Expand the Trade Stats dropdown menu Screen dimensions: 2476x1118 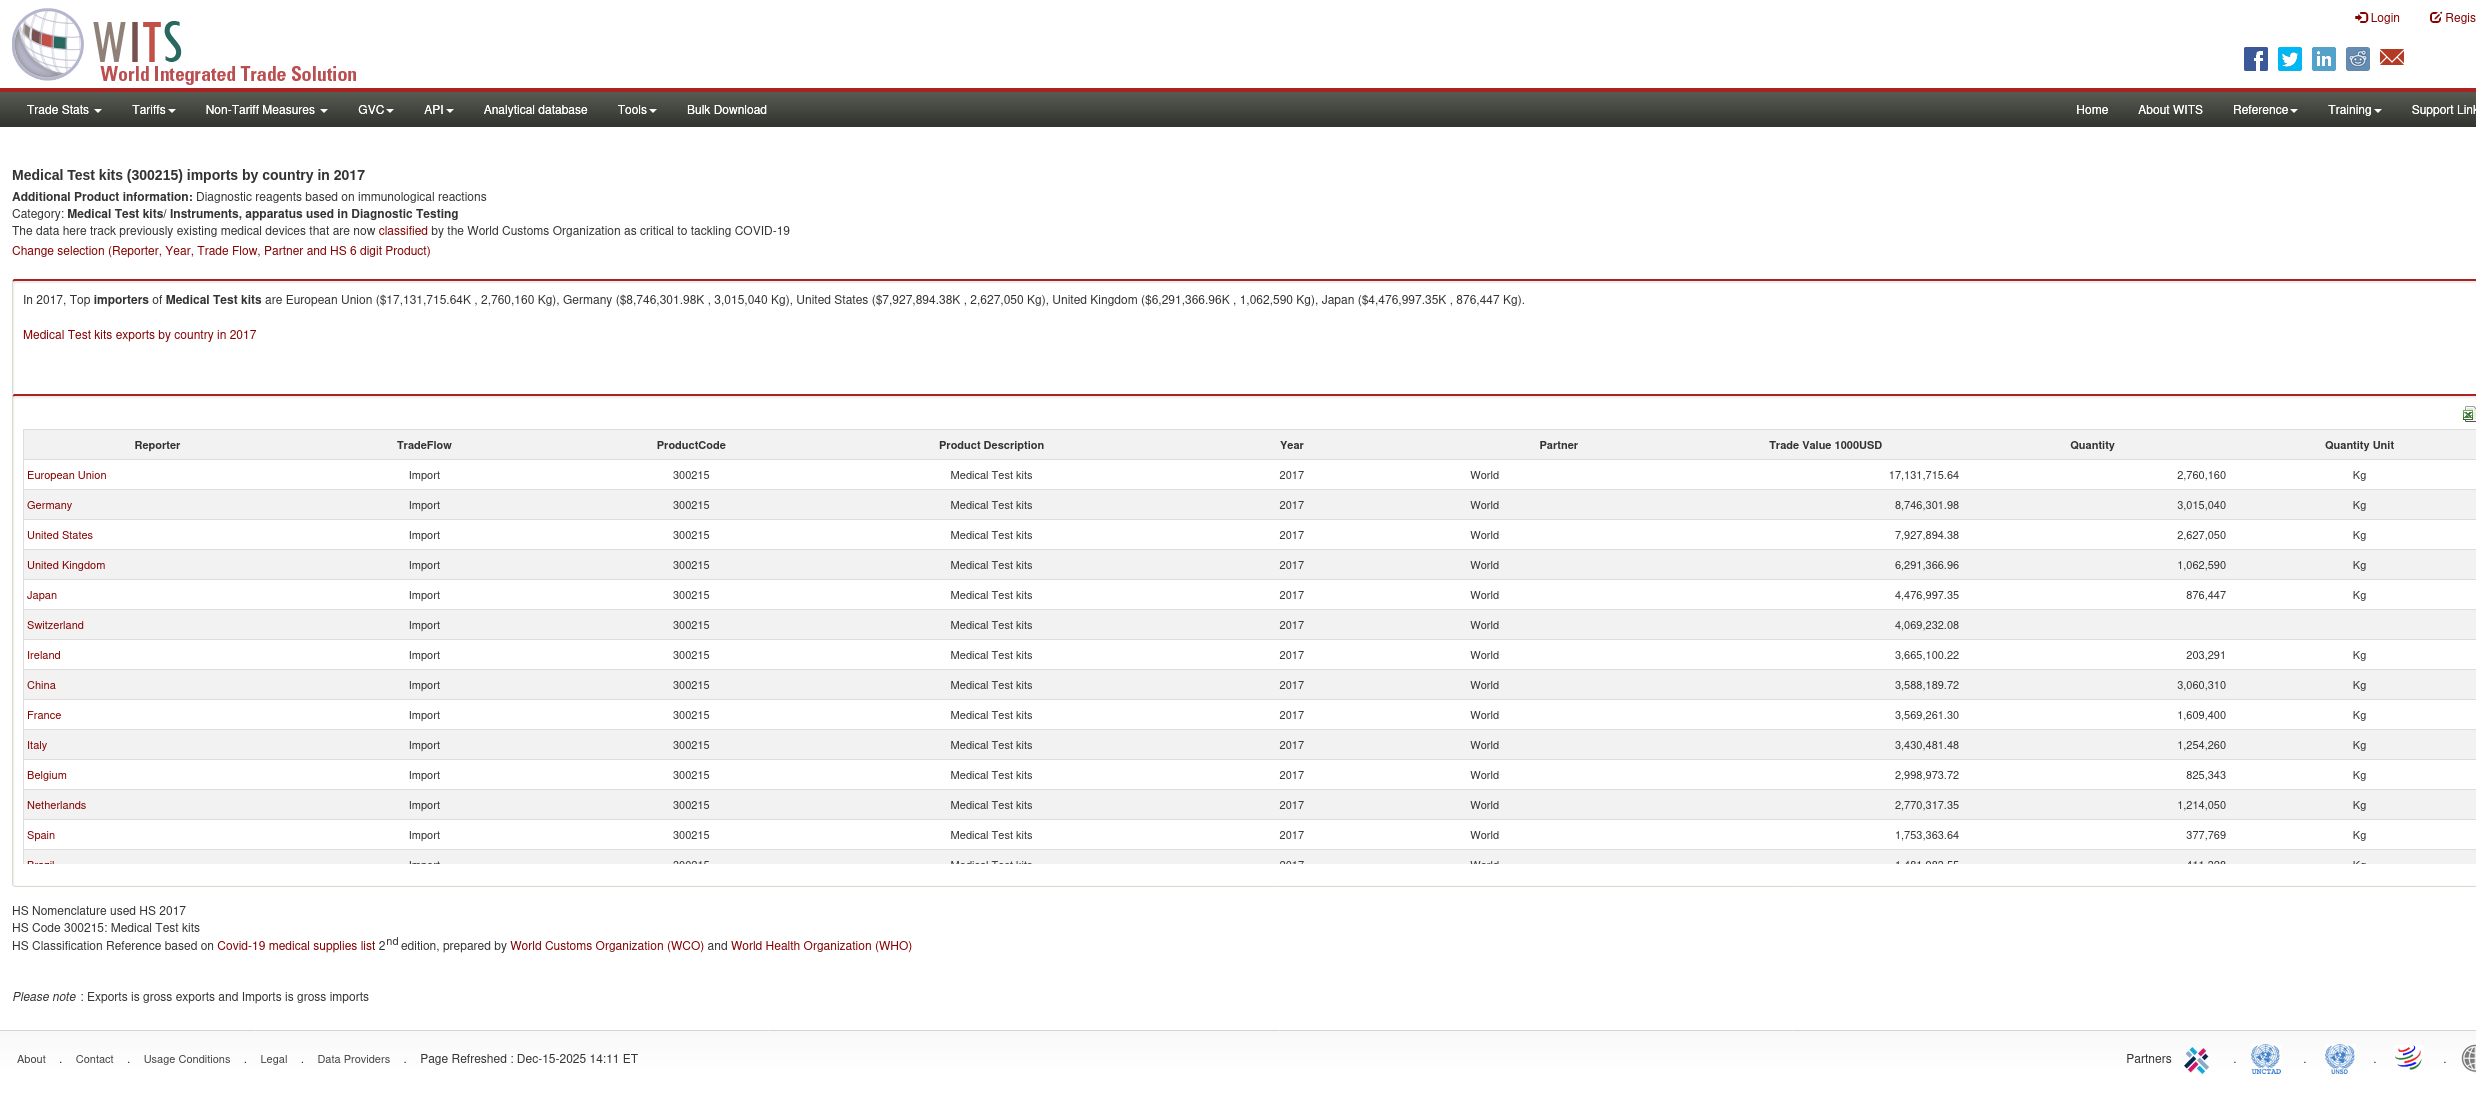point(64,110)
